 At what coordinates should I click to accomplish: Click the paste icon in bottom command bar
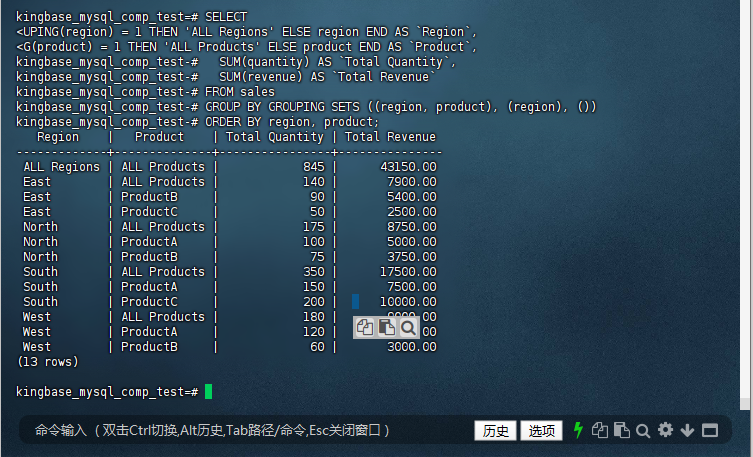click(x=621, y=430)
